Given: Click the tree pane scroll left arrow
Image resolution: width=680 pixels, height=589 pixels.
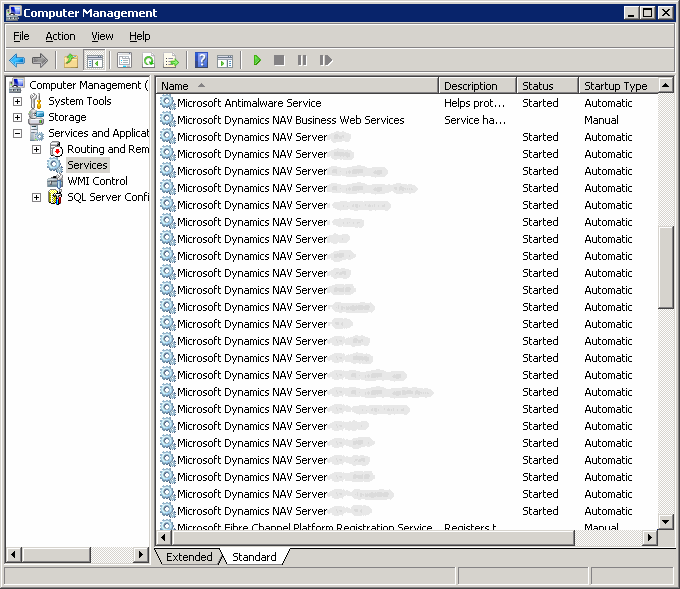Looking at the screenshot, I should [14, 554].
